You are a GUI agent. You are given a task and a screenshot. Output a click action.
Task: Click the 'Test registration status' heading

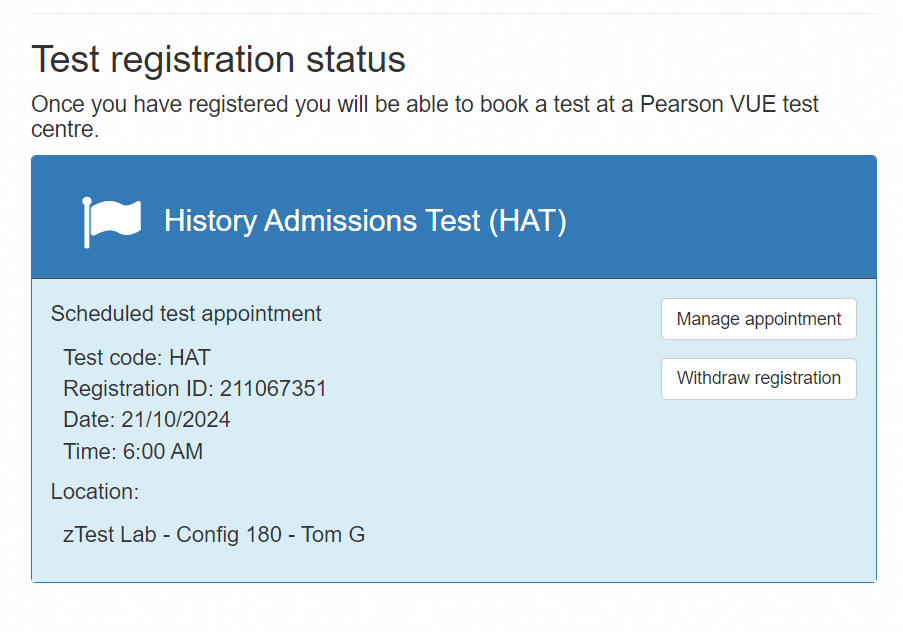(x=218, y=60)
